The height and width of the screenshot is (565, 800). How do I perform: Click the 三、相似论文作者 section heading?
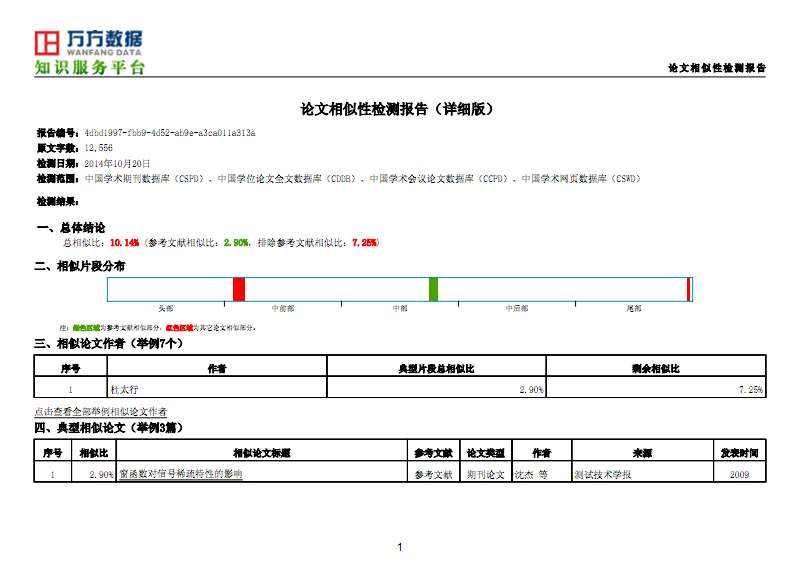108,343
